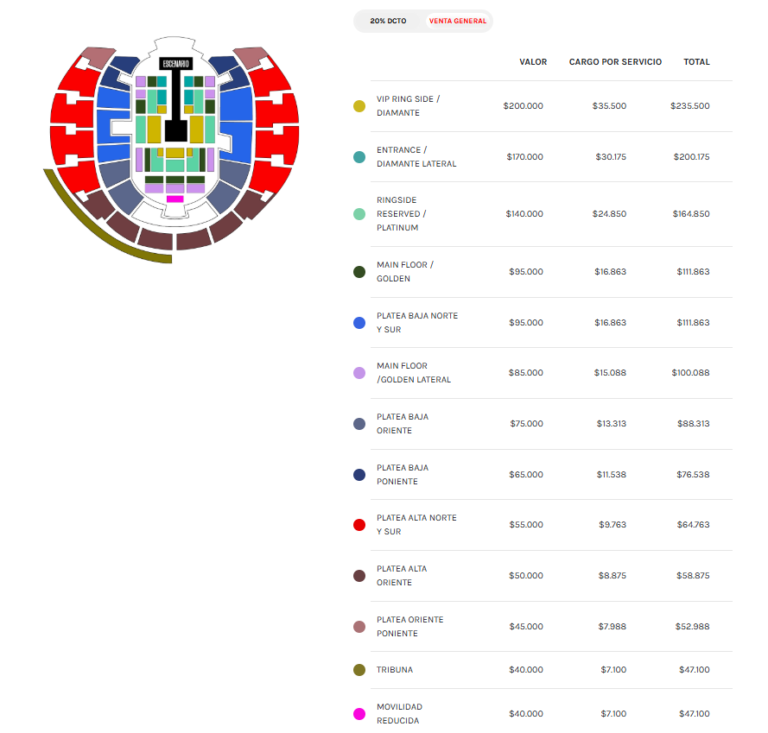Click the Main Floor / Golden Lateral purple swatch
The width and height of the screenshot is (768, 733).
pyautogui.click(x=359, y=373)
